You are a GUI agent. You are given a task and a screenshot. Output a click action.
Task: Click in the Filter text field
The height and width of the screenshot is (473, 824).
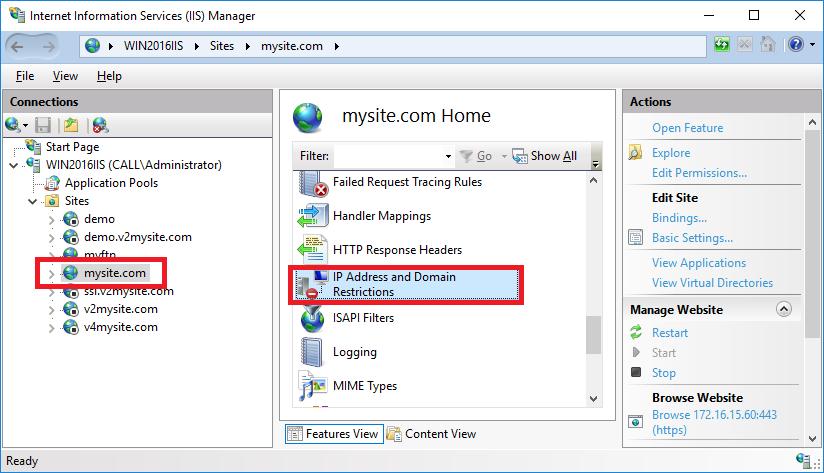[388, 156]
